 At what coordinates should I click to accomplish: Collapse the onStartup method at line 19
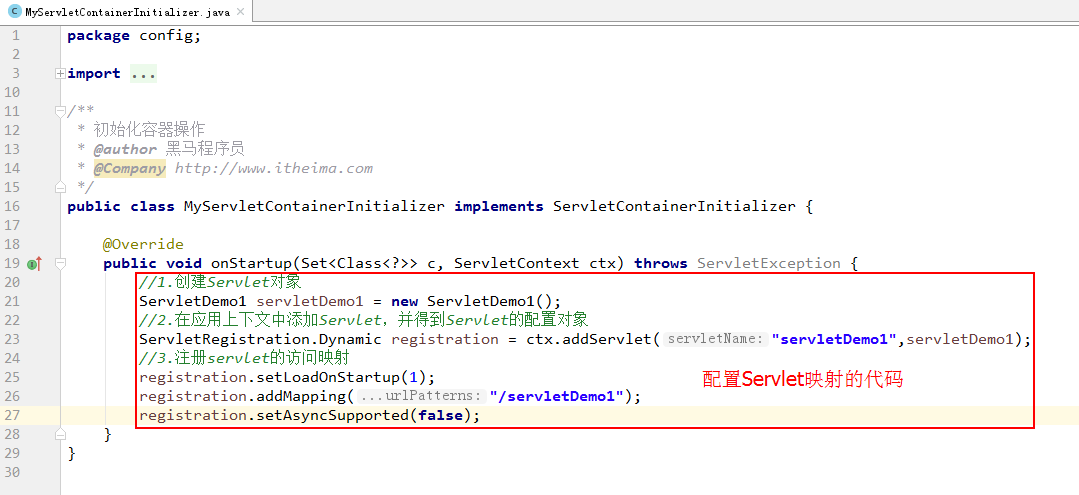[61, 263]
